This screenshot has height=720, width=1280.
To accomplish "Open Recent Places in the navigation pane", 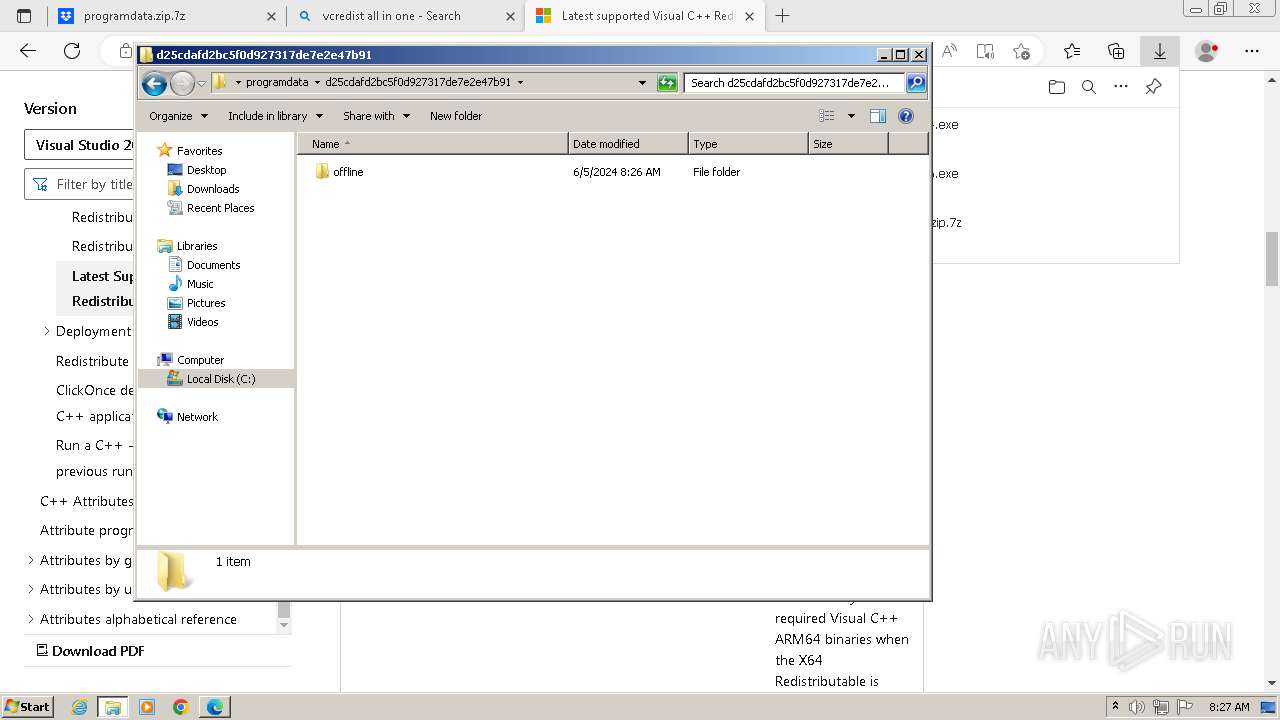I will [x=220, y=208].
